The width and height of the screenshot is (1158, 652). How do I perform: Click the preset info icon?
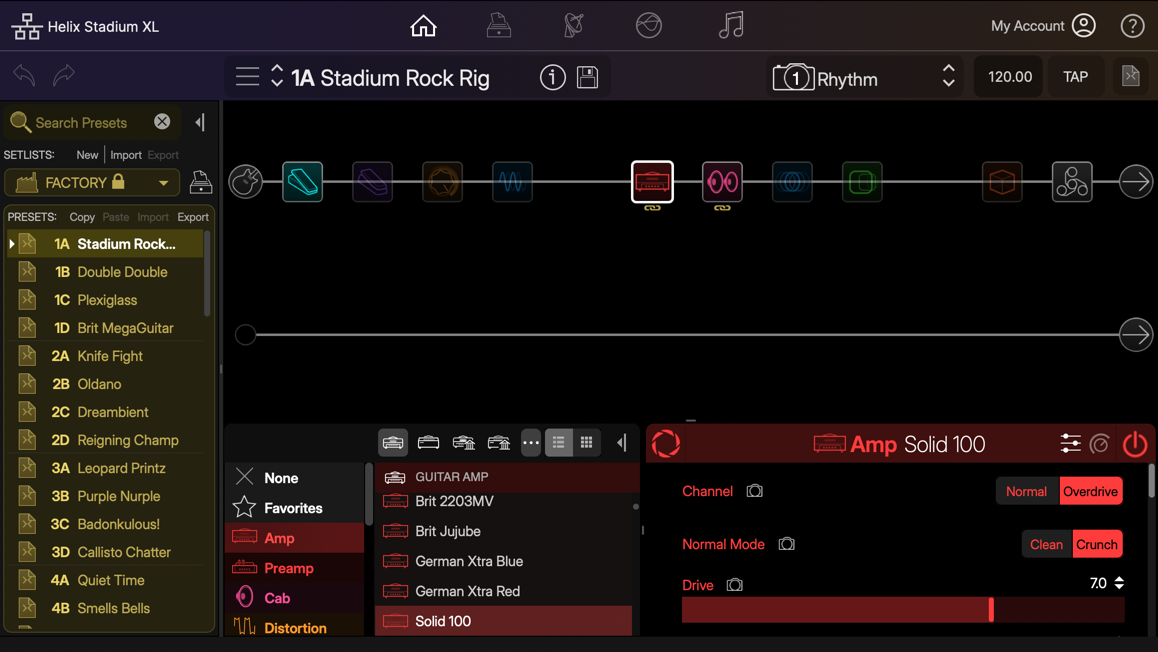[x=552, y=77]
